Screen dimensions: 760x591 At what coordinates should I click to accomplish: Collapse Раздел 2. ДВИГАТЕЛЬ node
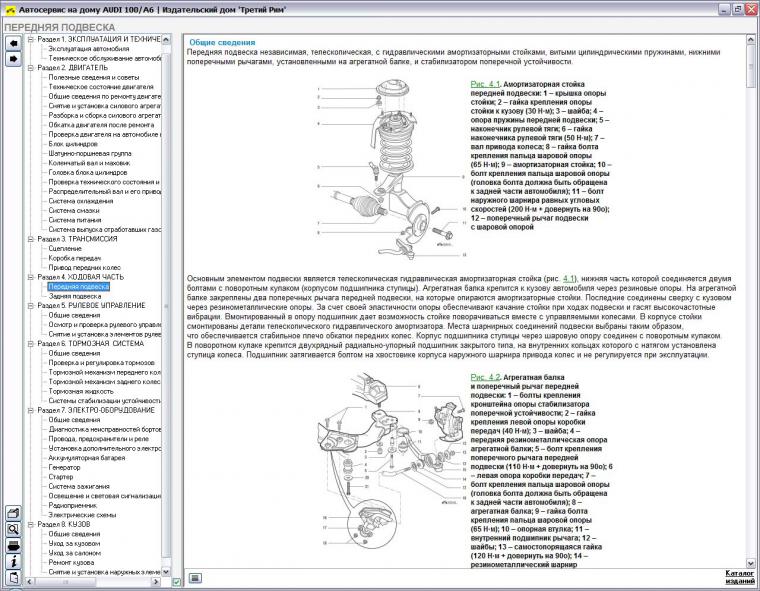coord(31,67)
